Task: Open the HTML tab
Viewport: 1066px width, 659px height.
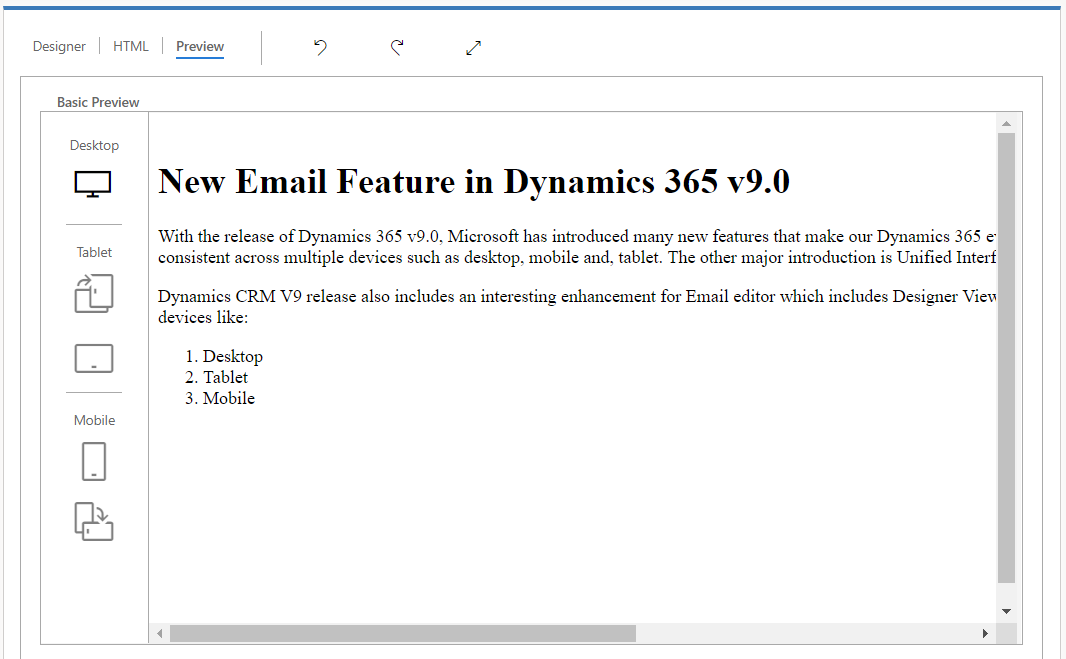Action: (130, 46)
